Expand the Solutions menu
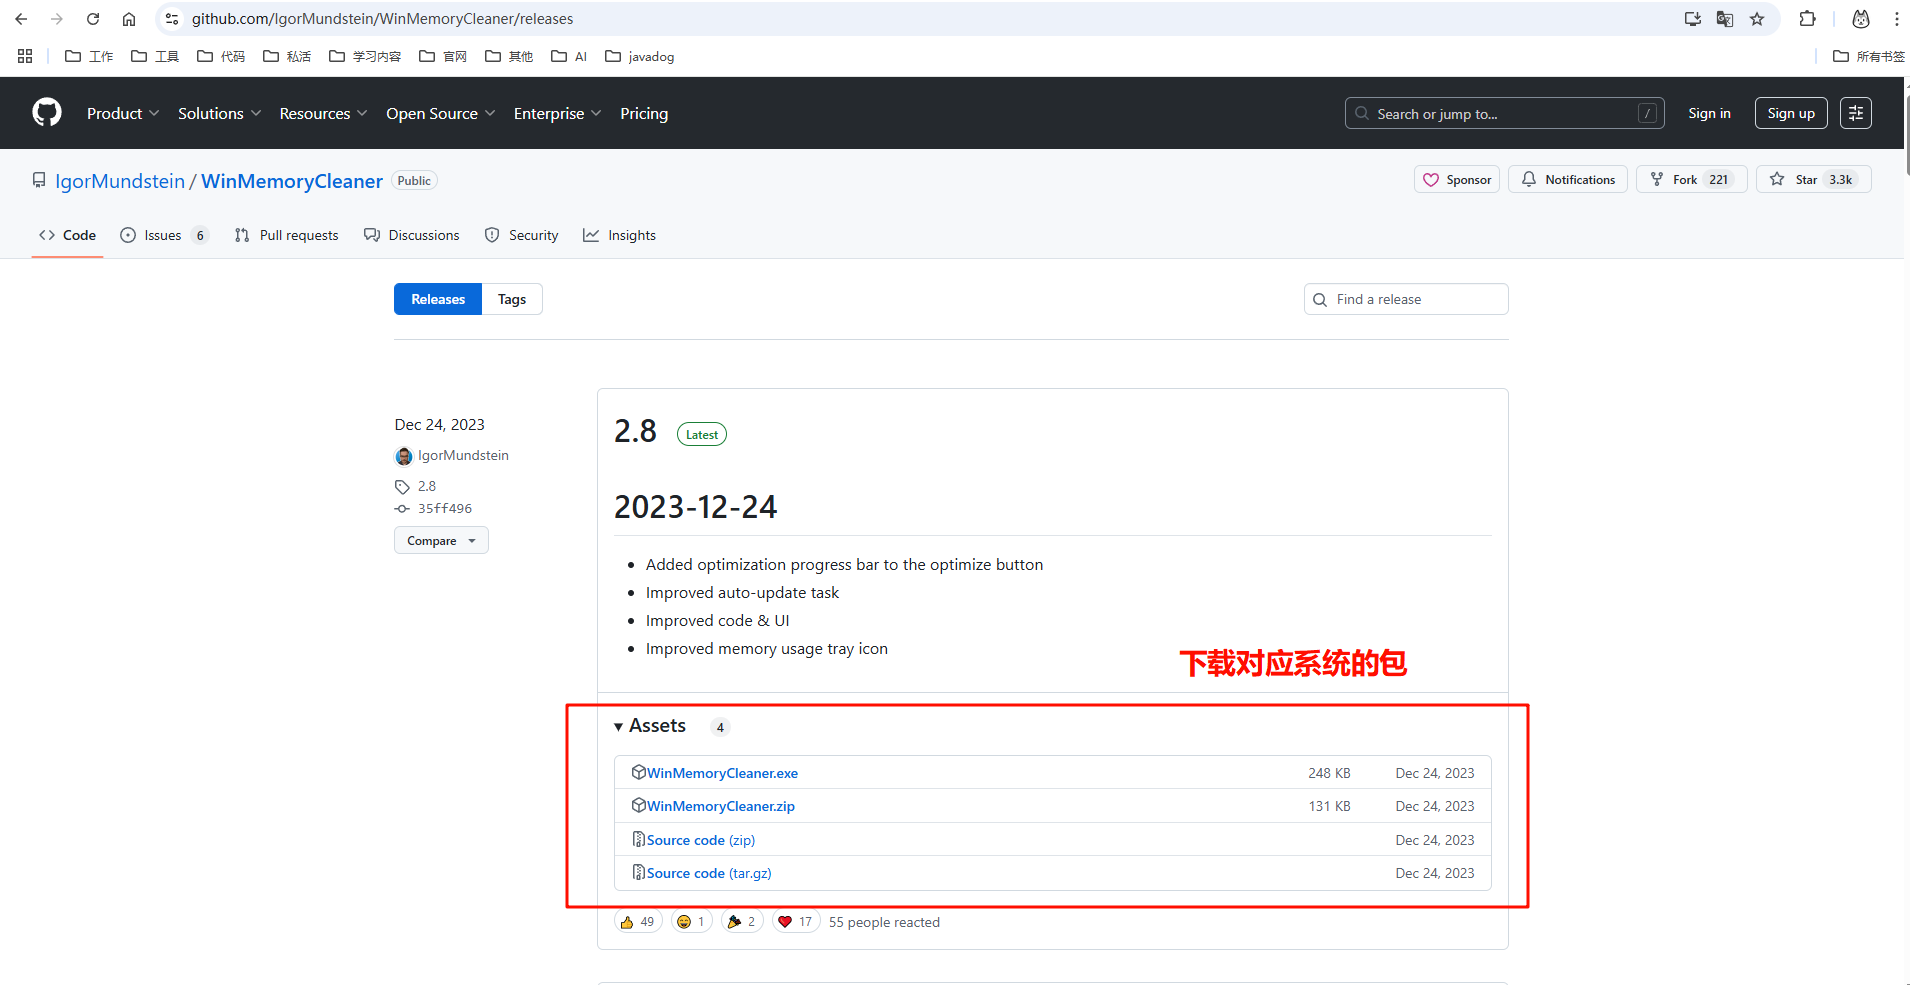The image size is (1910, 985). (220, 113)
